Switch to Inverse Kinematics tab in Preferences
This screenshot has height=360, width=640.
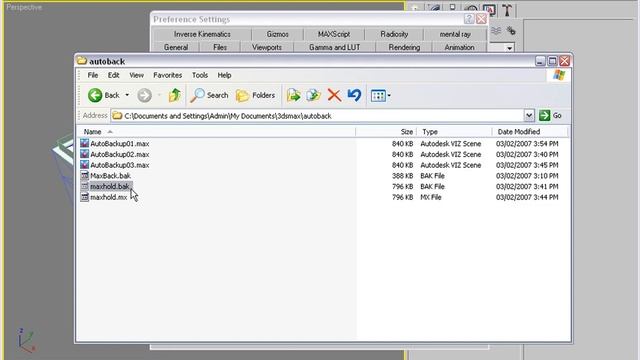[202, 34]
